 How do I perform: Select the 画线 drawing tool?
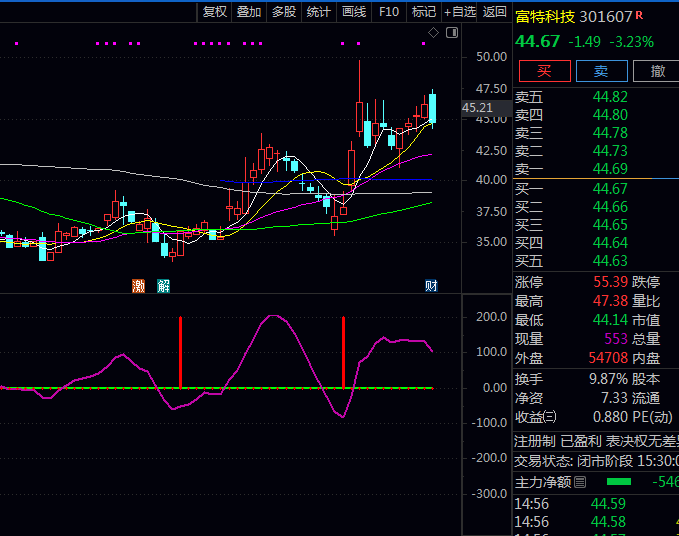pos(354,12)
